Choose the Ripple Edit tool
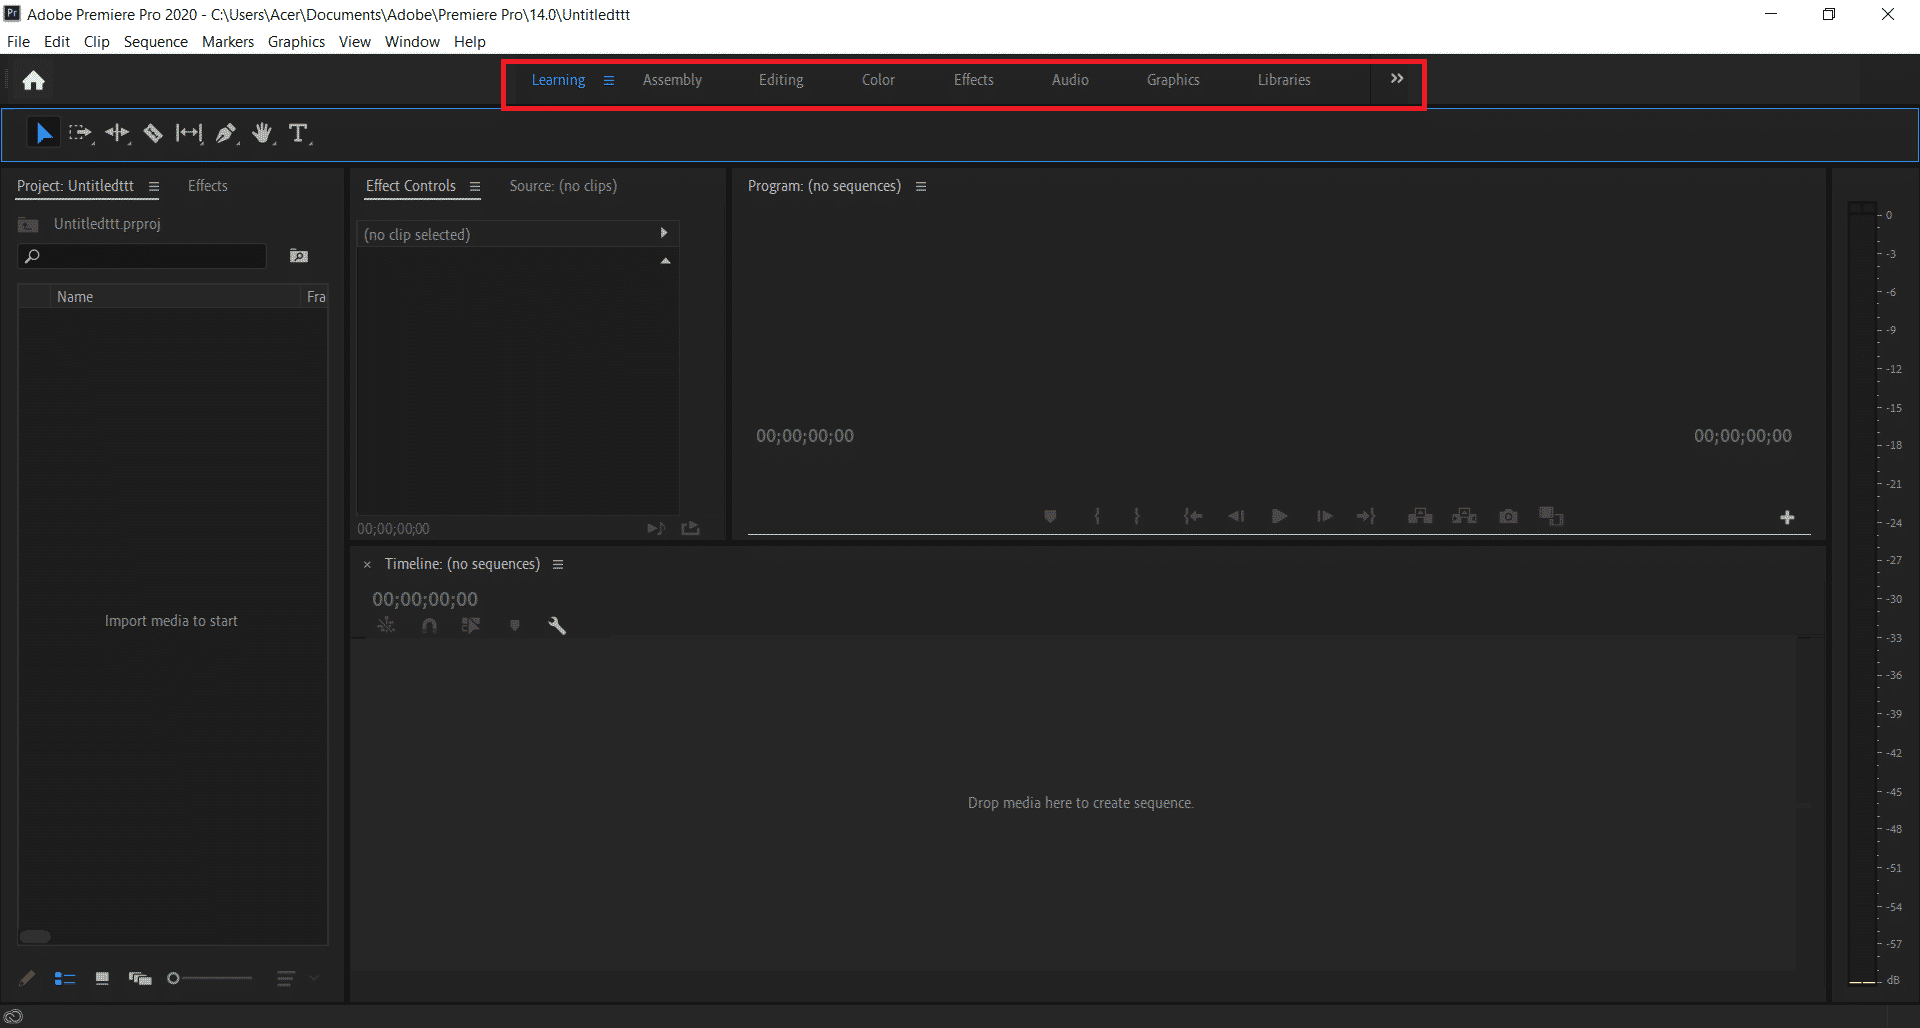This screenshot has height=1028, width=1920. click(117, 133)
